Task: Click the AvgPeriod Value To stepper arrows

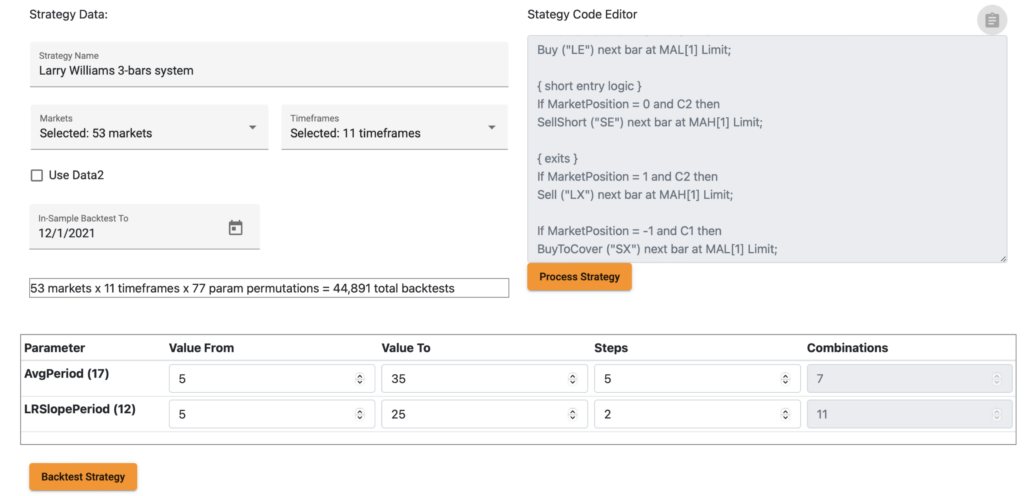Action: point(572,379)
